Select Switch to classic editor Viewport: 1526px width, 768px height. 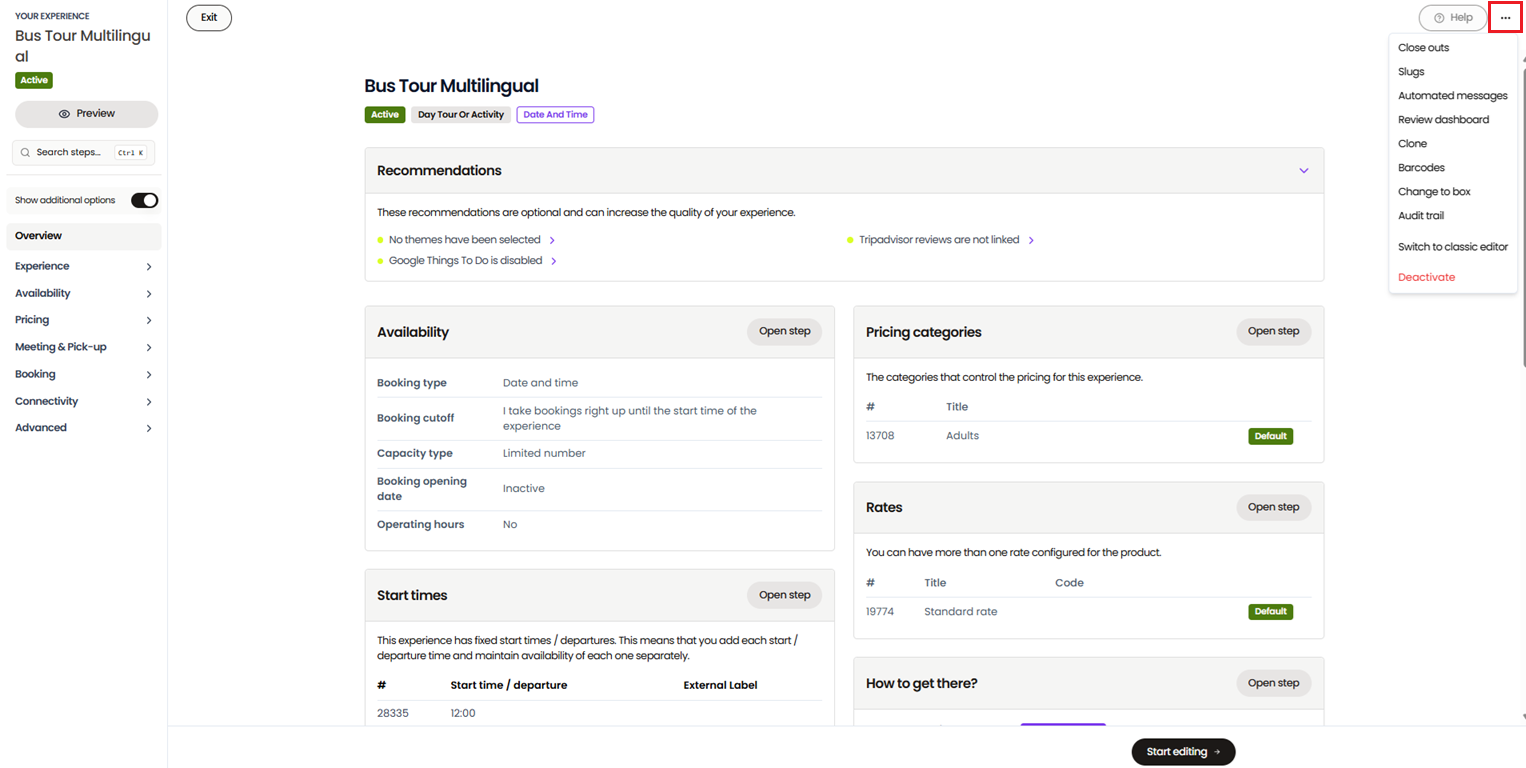click(x=1453, y=247)
